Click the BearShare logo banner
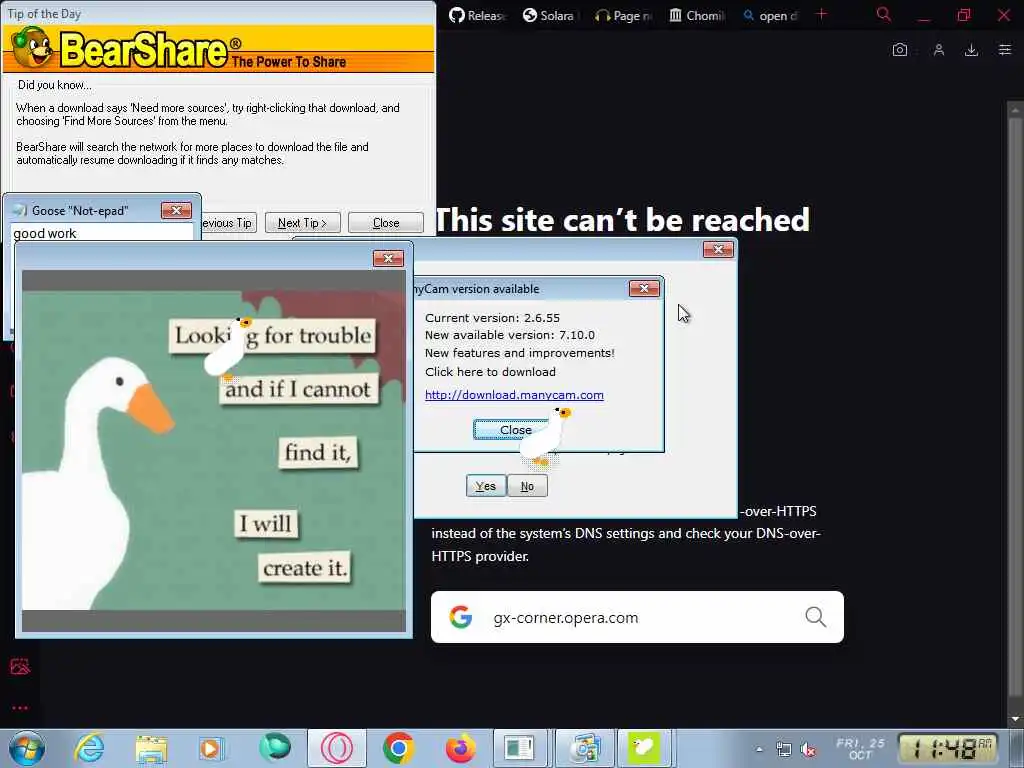1024x768 pixels. (x=219, y=49)
